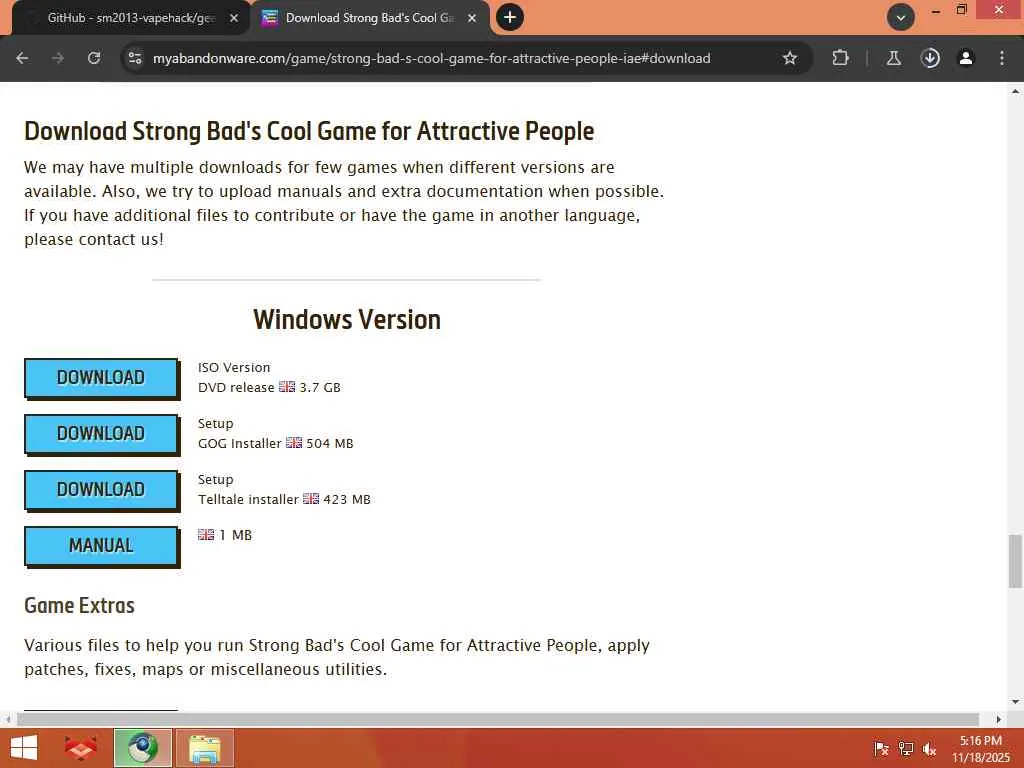
Task: Expand the tab search dropdown arrow
Action: coord(901,18)
